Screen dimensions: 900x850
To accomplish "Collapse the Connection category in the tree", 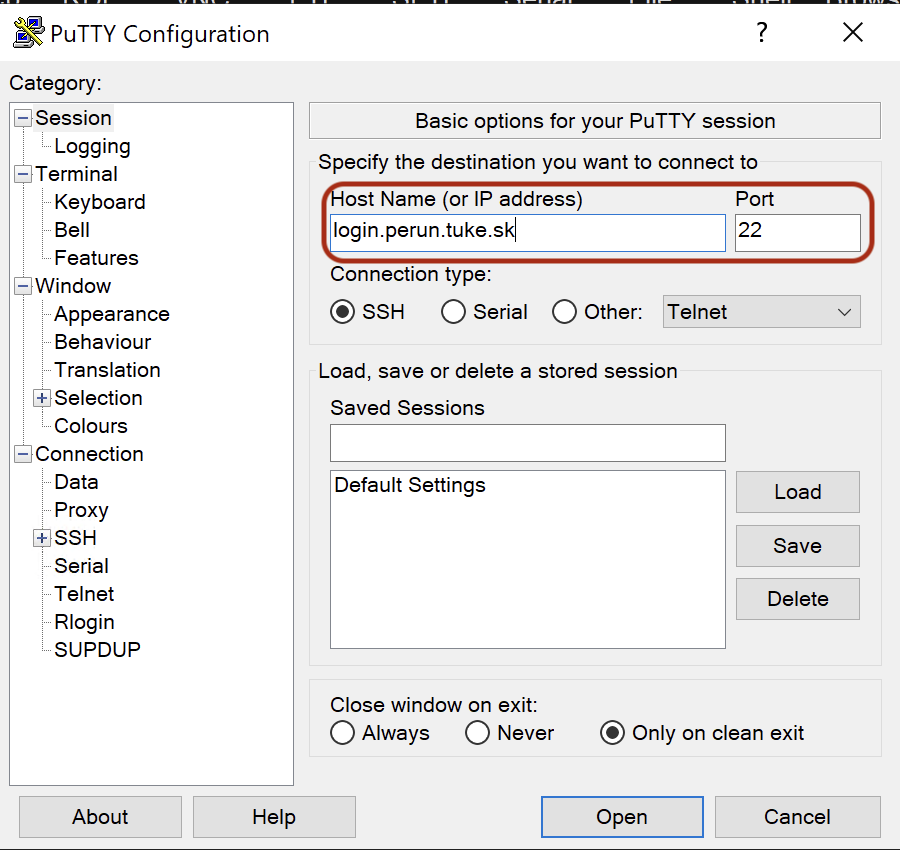I will (21, 453).
